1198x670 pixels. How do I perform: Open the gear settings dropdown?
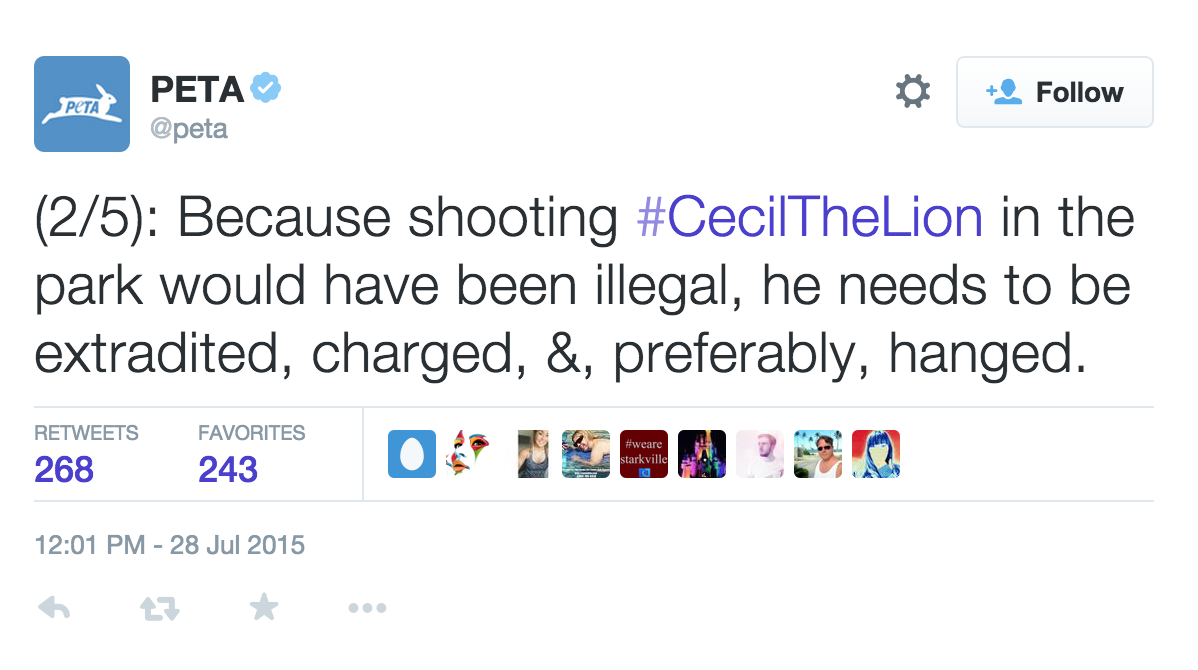912,93
